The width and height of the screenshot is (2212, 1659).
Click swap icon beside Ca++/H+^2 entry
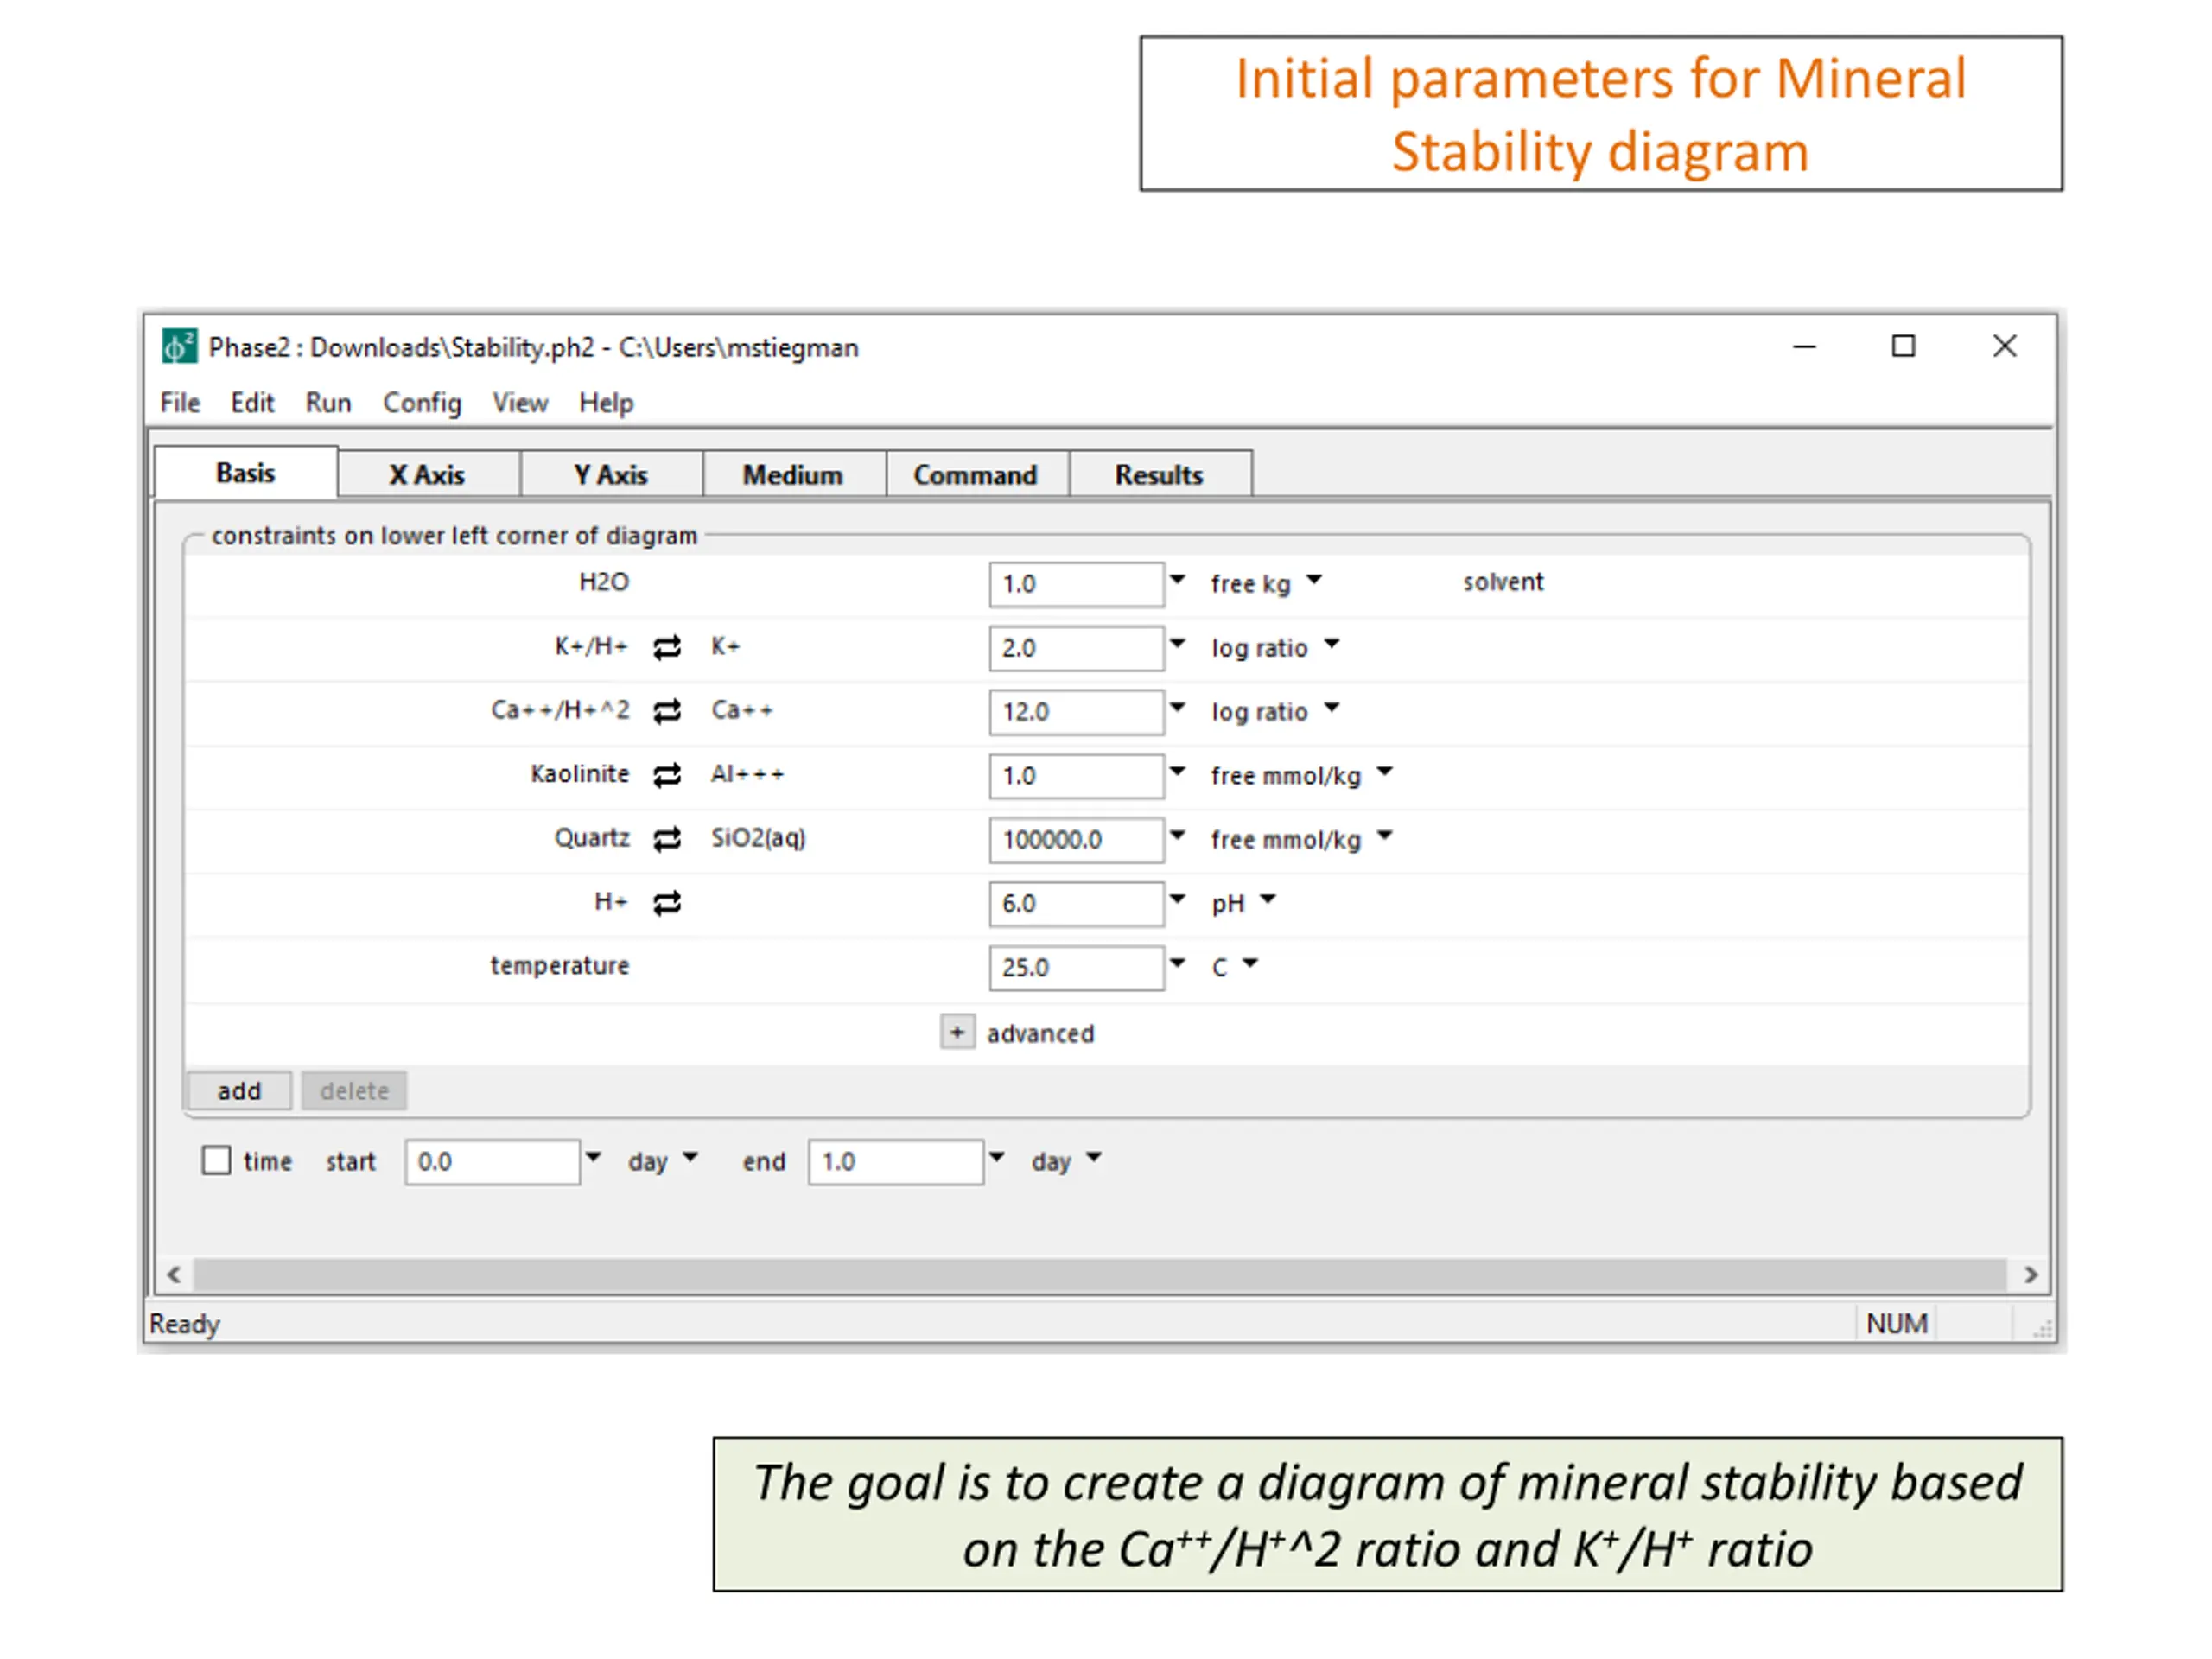click(667, 712)
